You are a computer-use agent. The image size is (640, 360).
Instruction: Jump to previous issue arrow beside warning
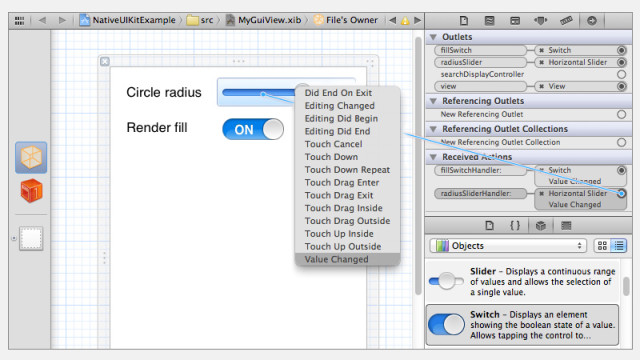392,20
